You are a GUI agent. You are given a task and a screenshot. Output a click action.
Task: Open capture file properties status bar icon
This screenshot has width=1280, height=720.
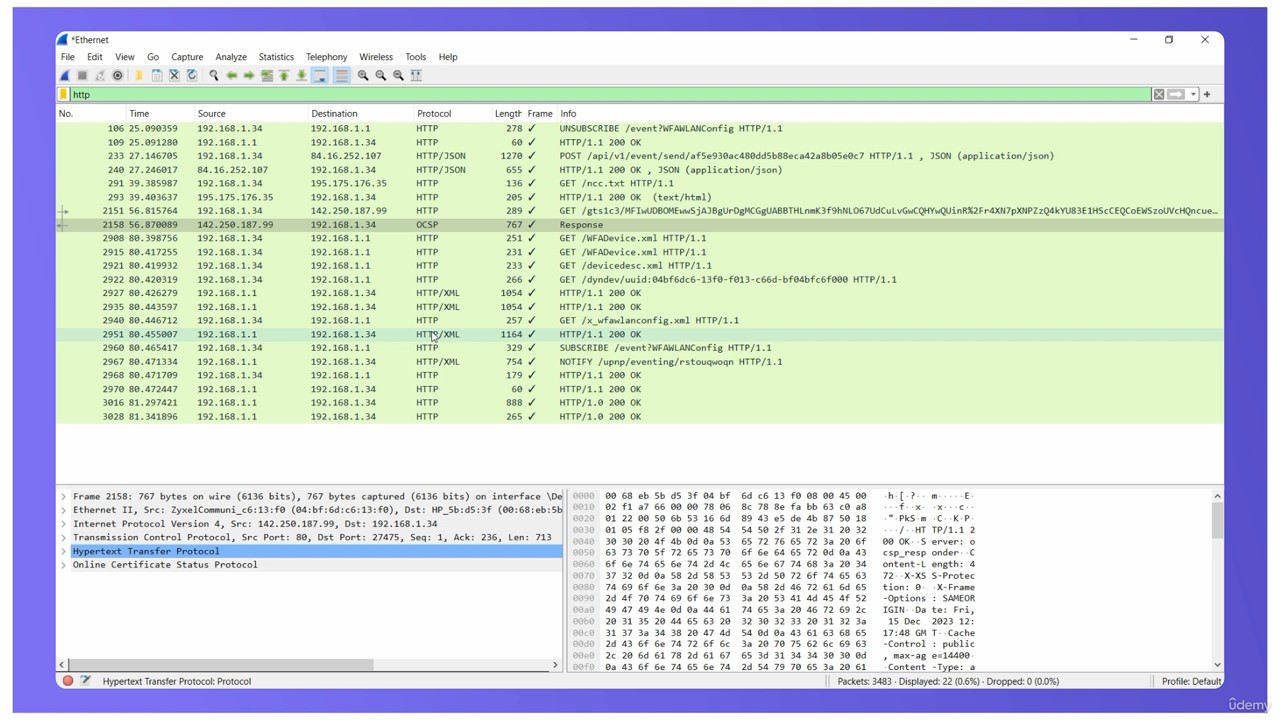(x=86, y=681)
